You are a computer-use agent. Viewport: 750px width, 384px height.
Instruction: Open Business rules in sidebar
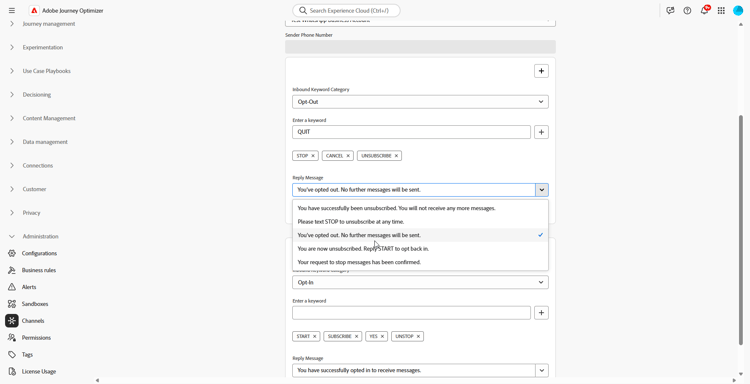(39, 270)
